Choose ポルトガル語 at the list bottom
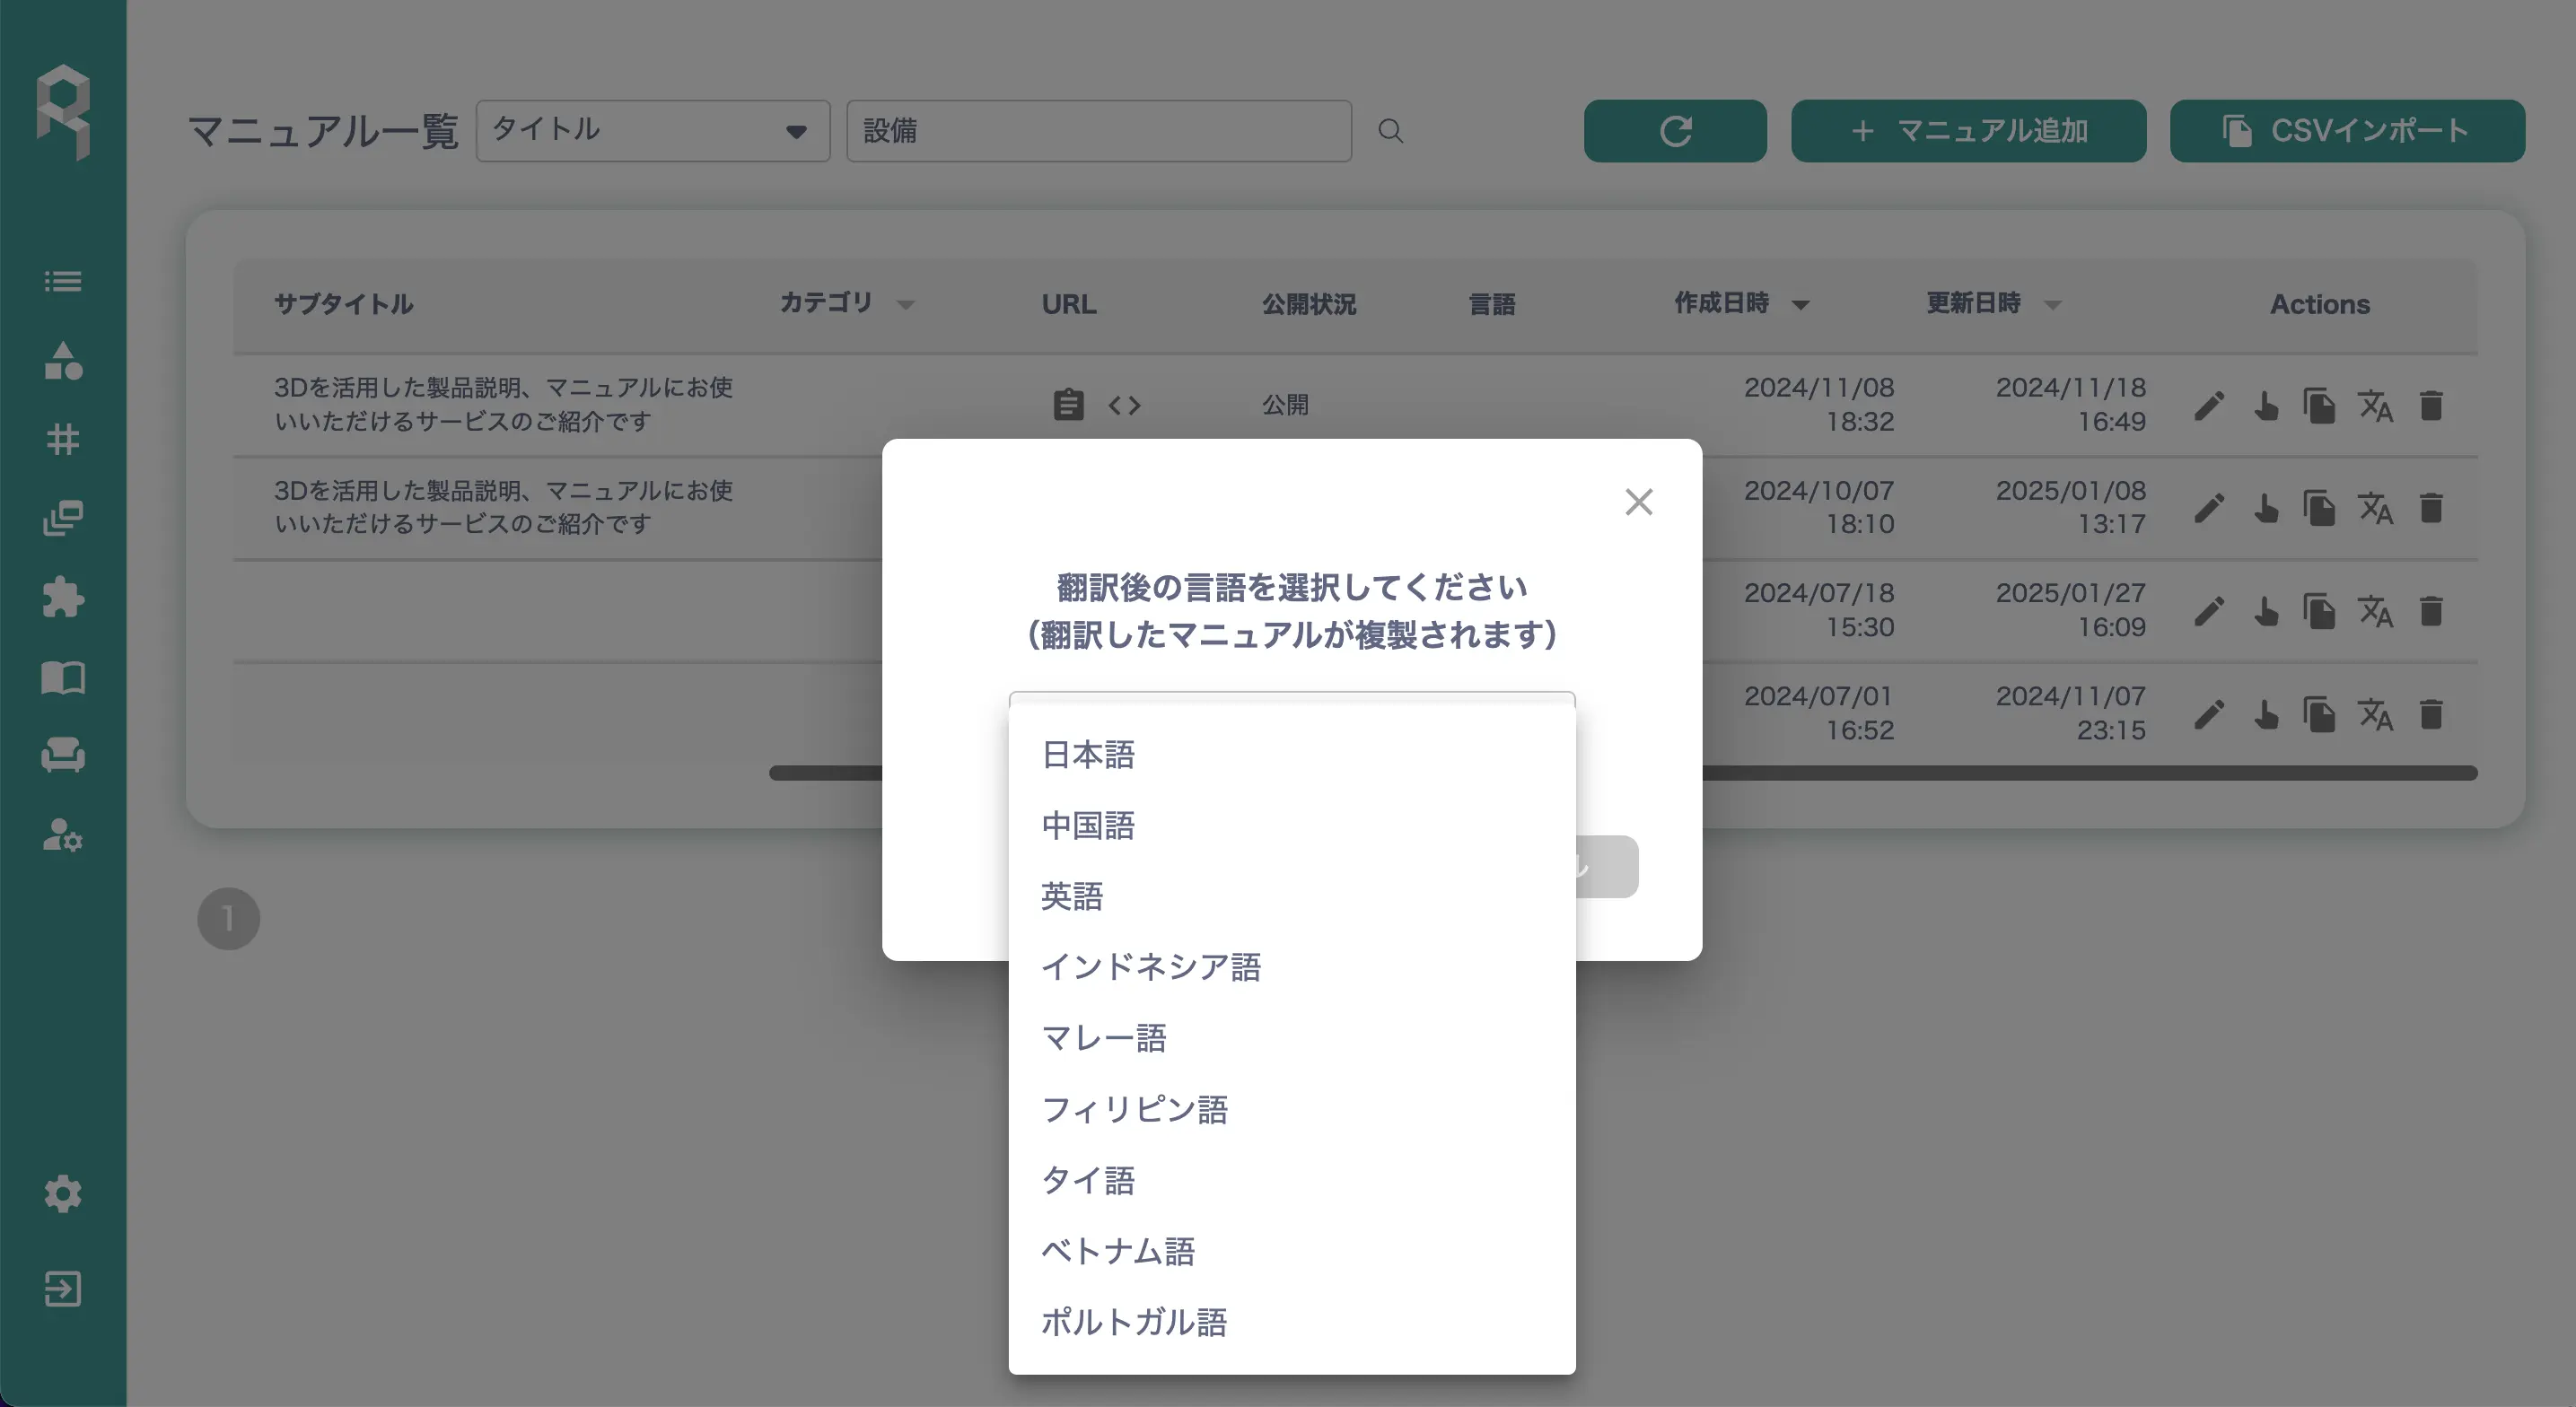 1134,1322
